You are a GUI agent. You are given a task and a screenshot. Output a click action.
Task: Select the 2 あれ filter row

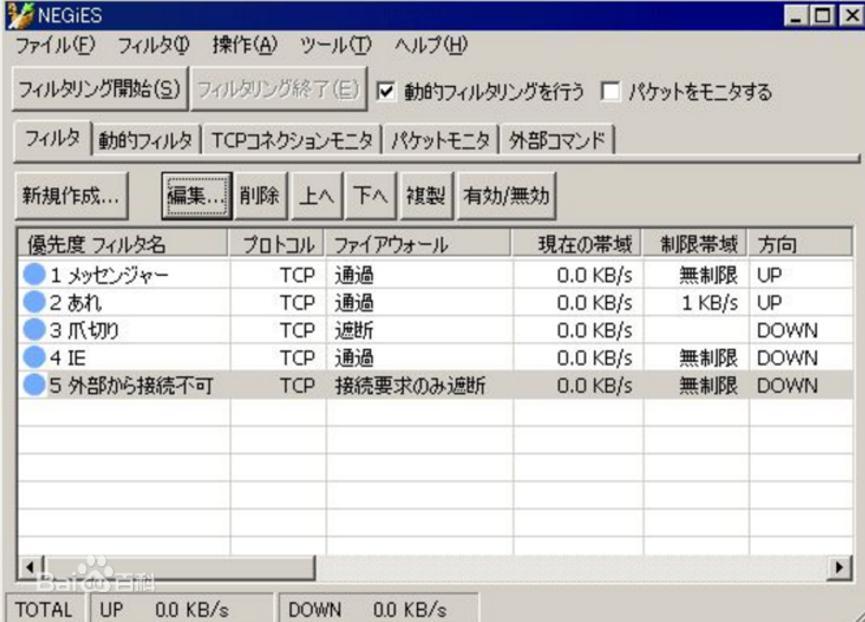click(435, 302)
